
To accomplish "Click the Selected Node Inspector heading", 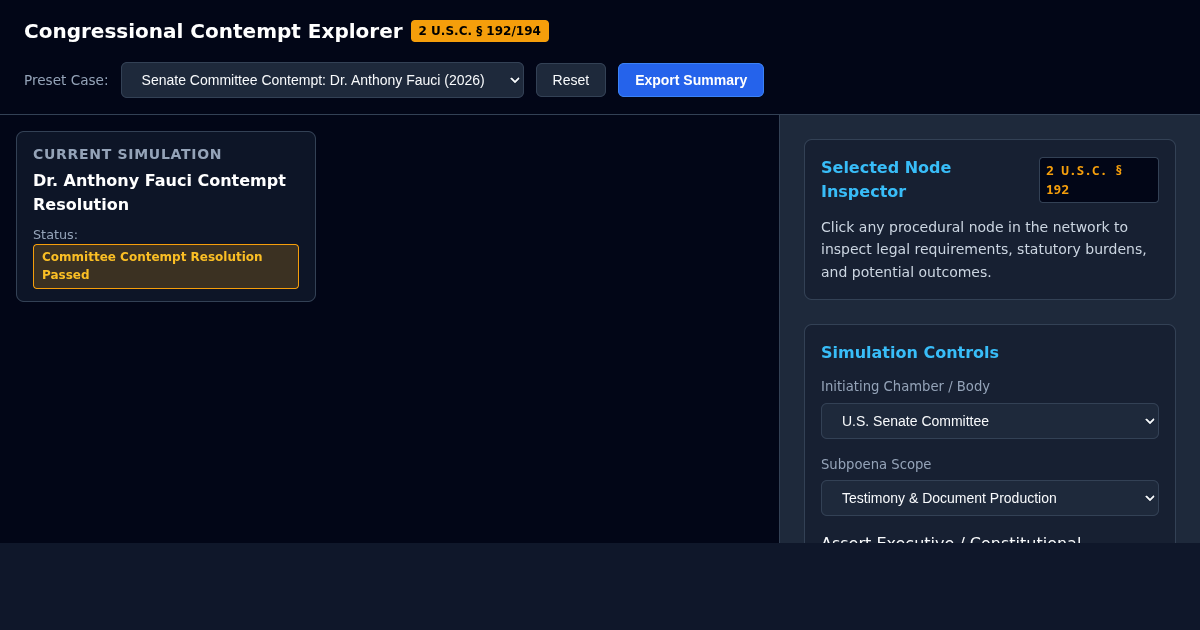I will pos(886,179).
